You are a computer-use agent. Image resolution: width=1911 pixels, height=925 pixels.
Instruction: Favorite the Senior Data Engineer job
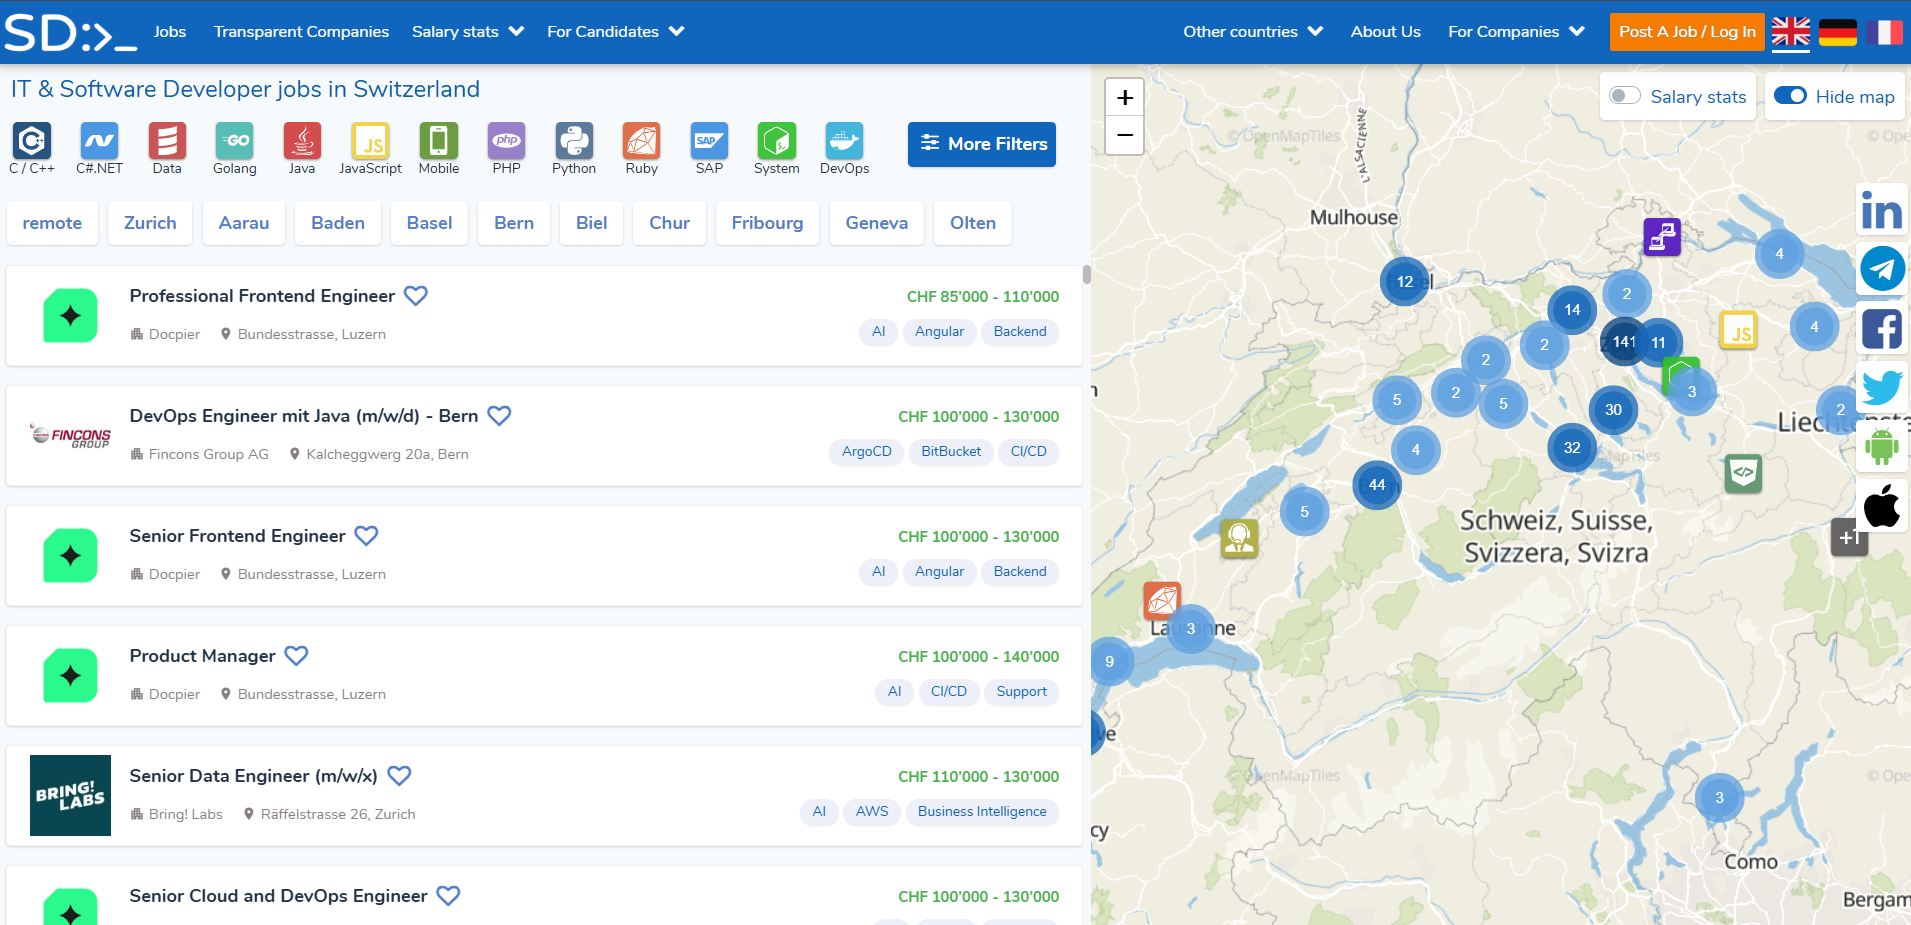[x=400, y=776]
